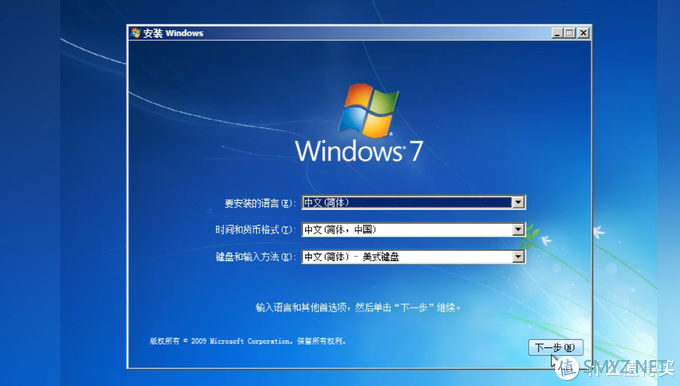Open the time and currency format dropdown arrow

pyautogui.click(x=518, y=229)
